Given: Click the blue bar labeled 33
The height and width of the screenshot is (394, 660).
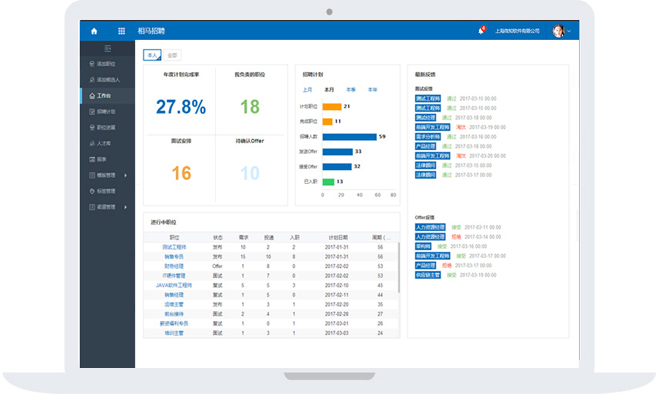Looking at the screenshot, I should 338,152.
